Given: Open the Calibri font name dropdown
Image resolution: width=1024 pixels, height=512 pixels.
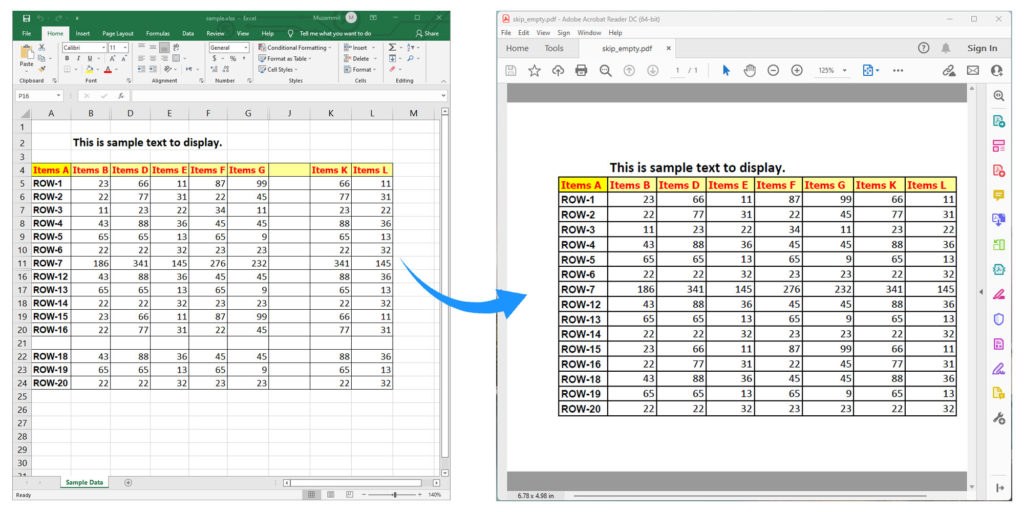Looking at the screenshot, I should tap(84, 47).
